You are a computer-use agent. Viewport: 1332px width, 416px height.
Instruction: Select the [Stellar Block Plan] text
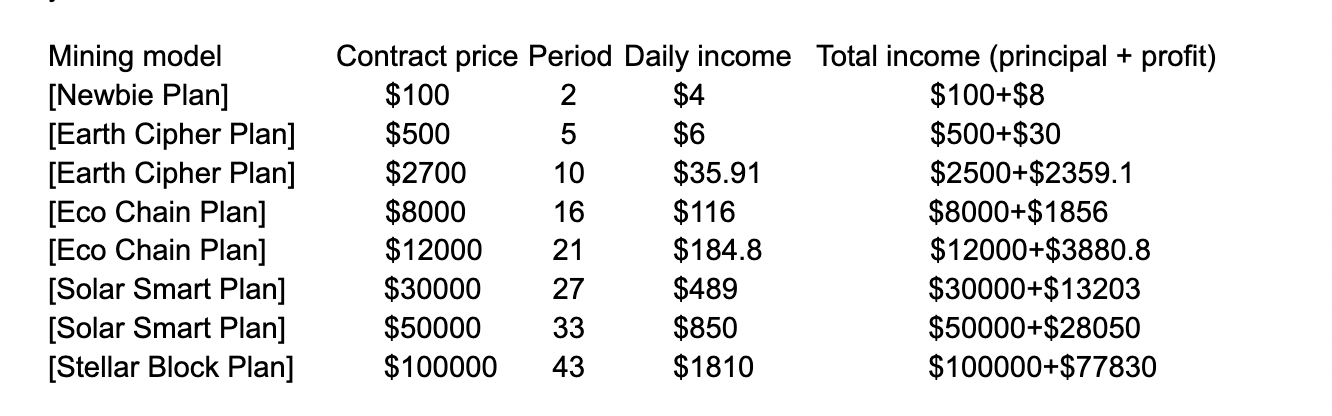tap(171, 367)
